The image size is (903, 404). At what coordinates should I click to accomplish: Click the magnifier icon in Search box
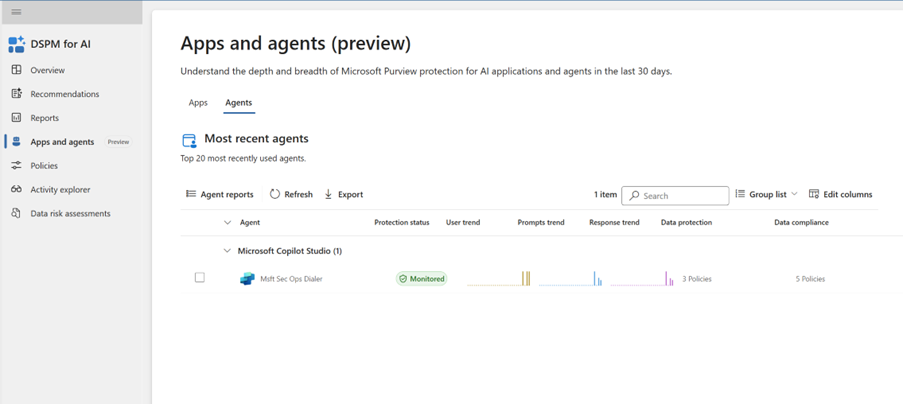click(x=634, y=196)
